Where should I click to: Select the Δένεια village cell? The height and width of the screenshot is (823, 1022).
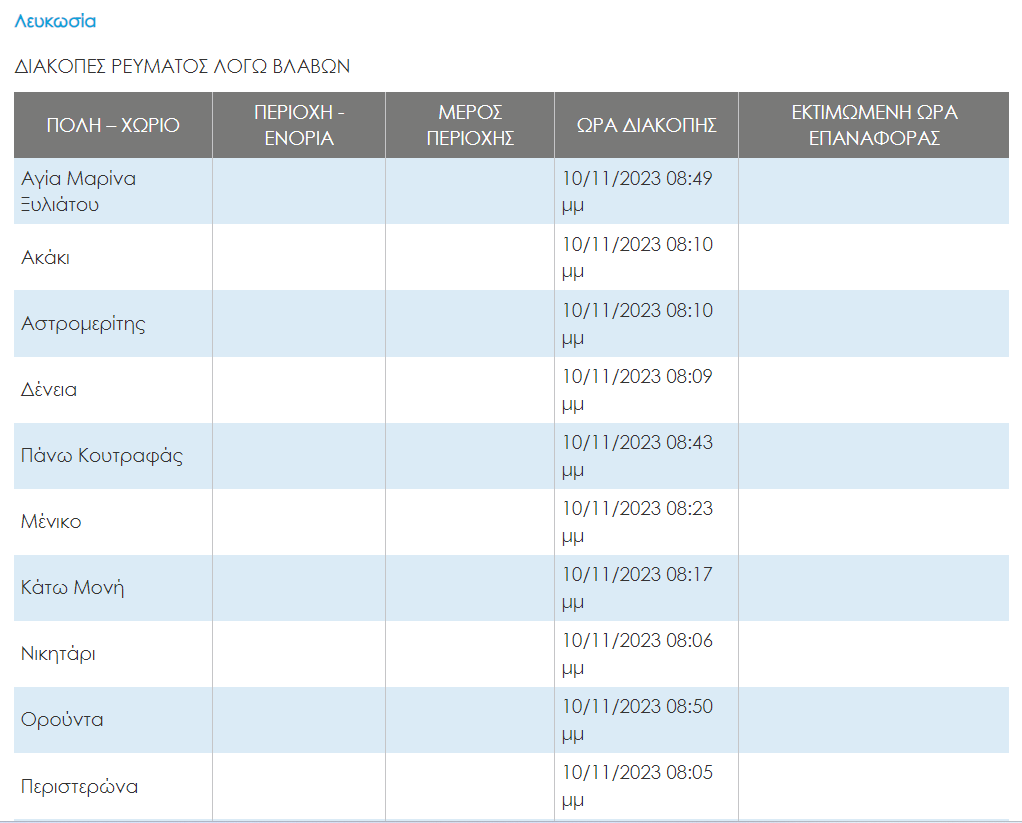point(49,389)
